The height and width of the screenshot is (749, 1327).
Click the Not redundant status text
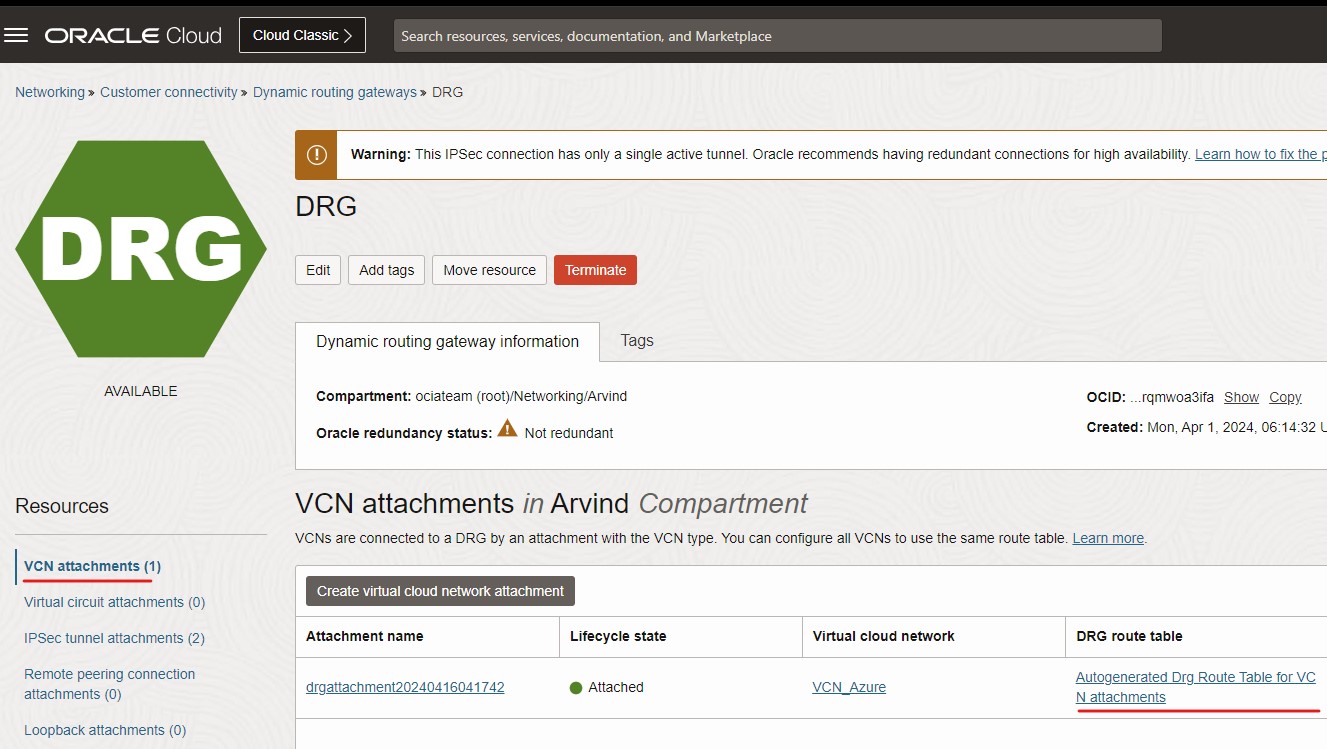point(569,433)
